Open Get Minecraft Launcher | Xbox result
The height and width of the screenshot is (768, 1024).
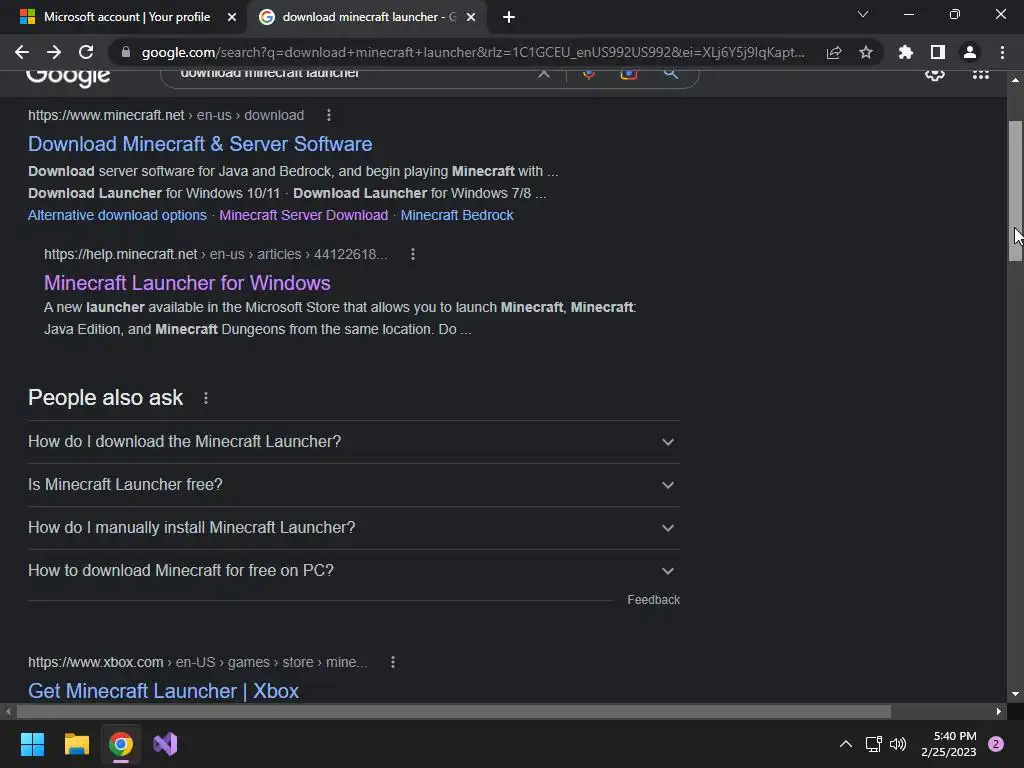pos(163,691)
